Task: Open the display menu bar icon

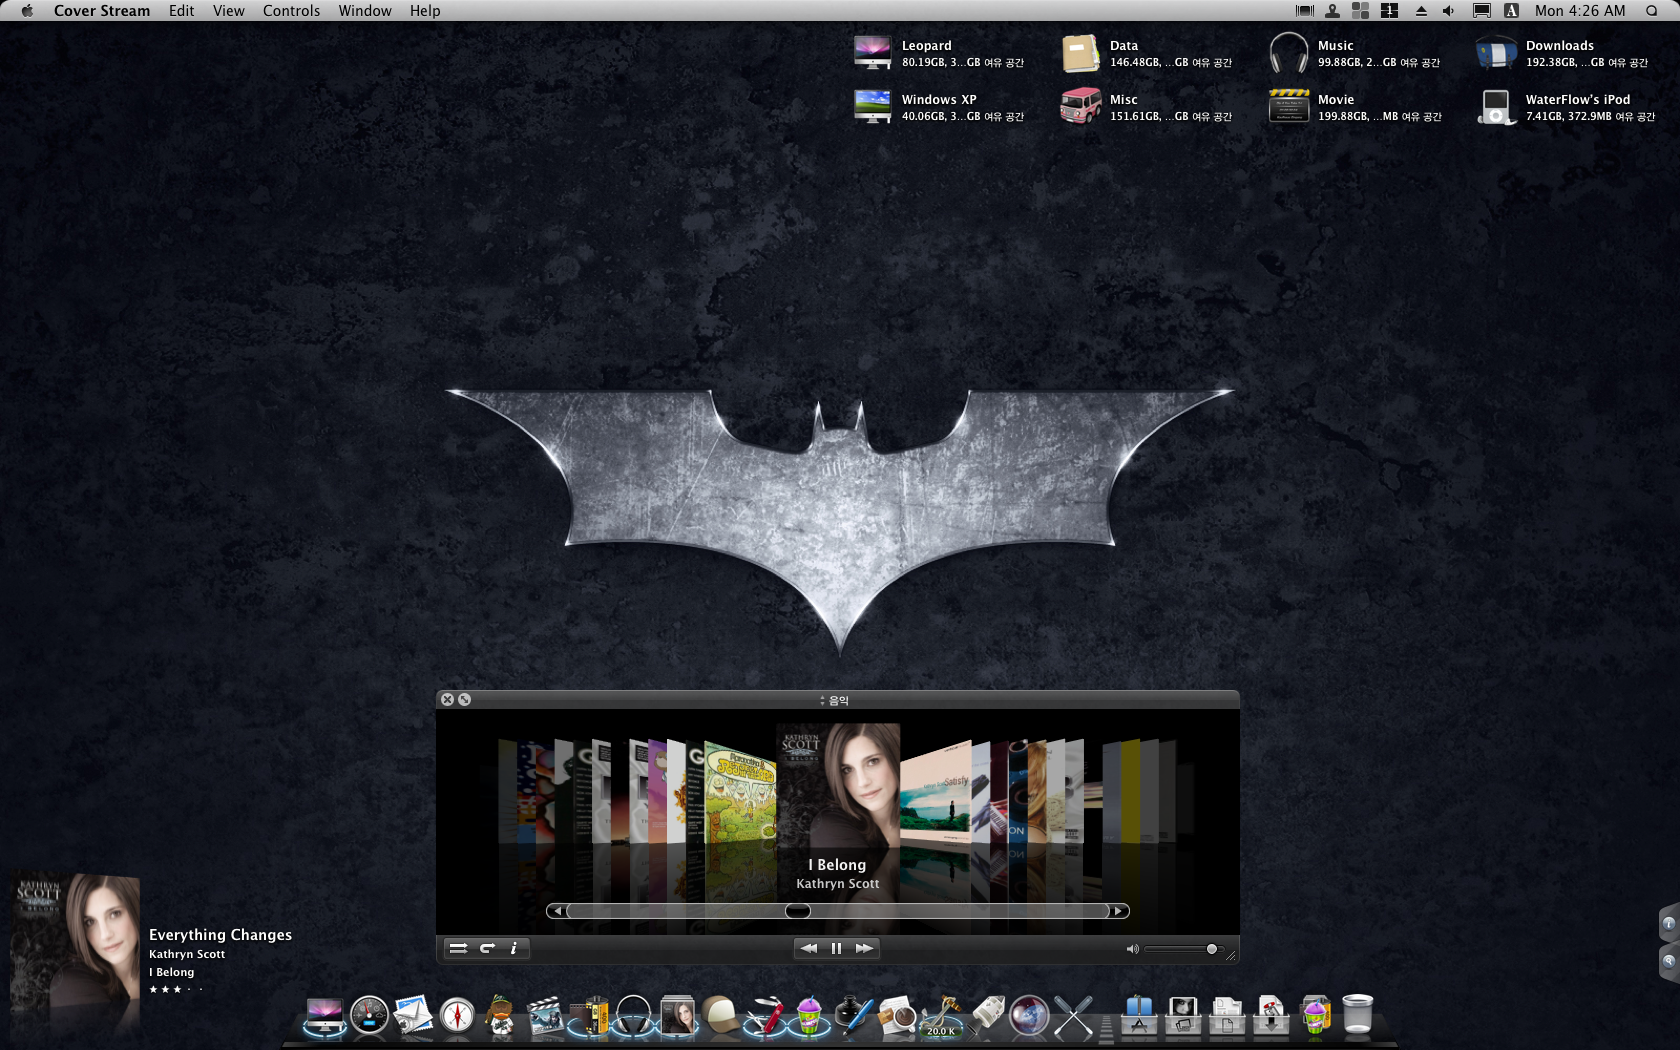Action: (1482, 11)
